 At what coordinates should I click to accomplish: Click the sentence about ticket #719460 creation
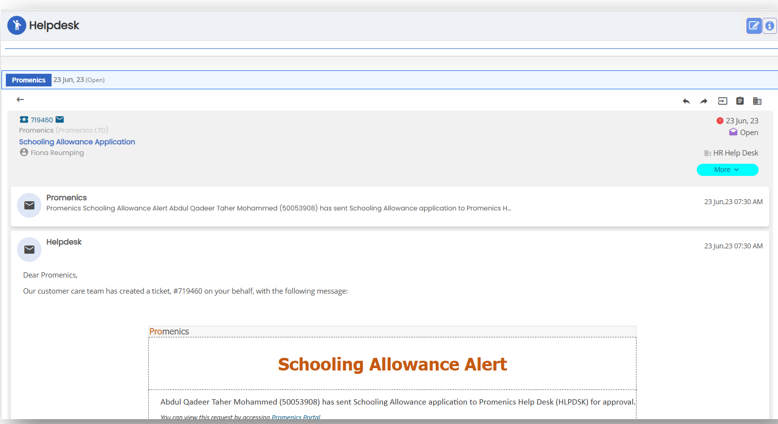point(185,291)
